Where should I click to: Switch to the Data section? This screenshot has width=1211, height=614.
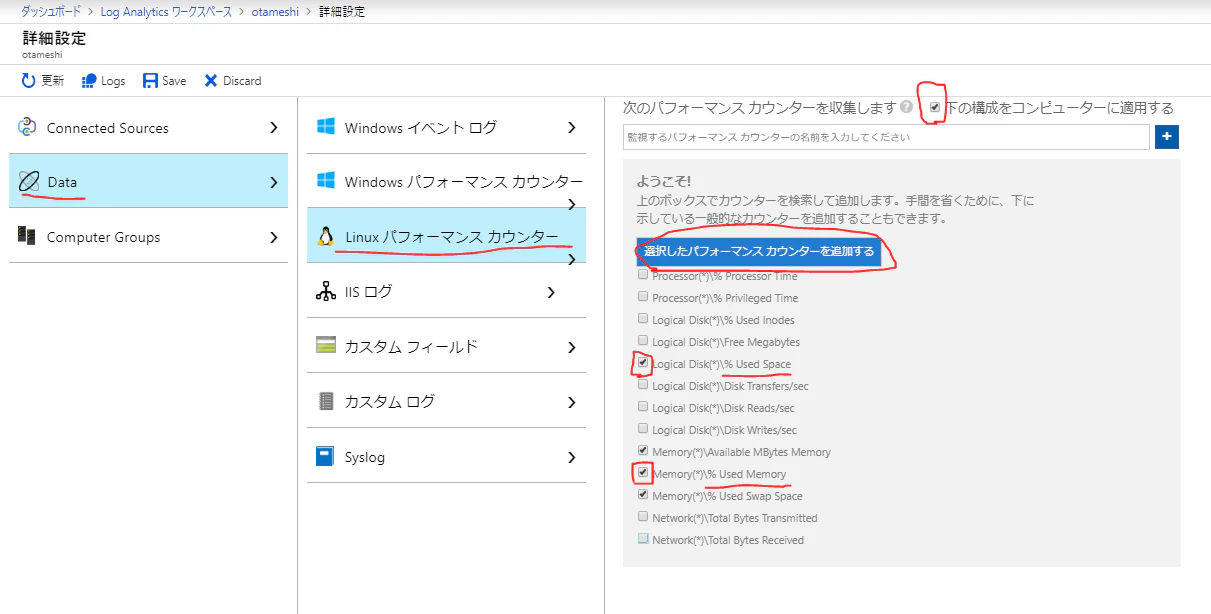click(64, 180)
